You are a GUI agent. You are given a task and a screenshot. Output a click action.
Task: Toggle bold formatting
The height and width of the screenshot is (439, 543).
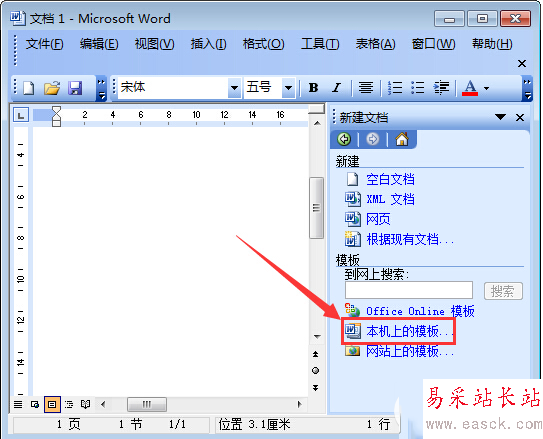313,88
